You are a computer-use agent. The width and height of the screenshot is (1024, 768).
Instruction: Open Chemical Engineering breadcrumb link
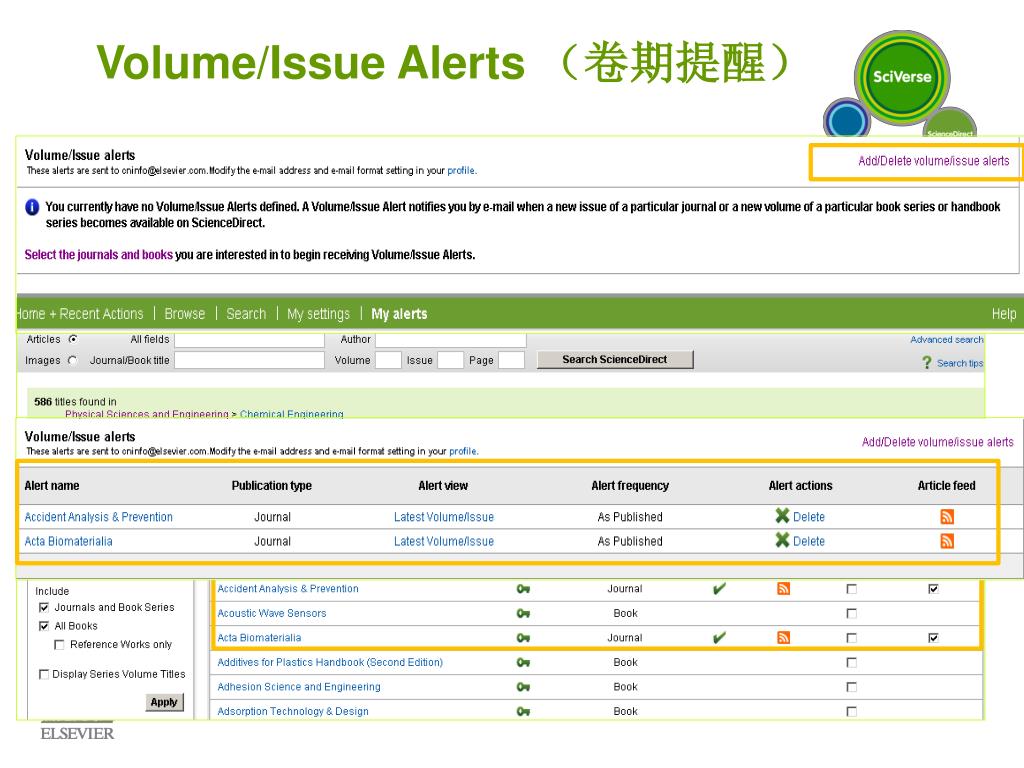291,414
